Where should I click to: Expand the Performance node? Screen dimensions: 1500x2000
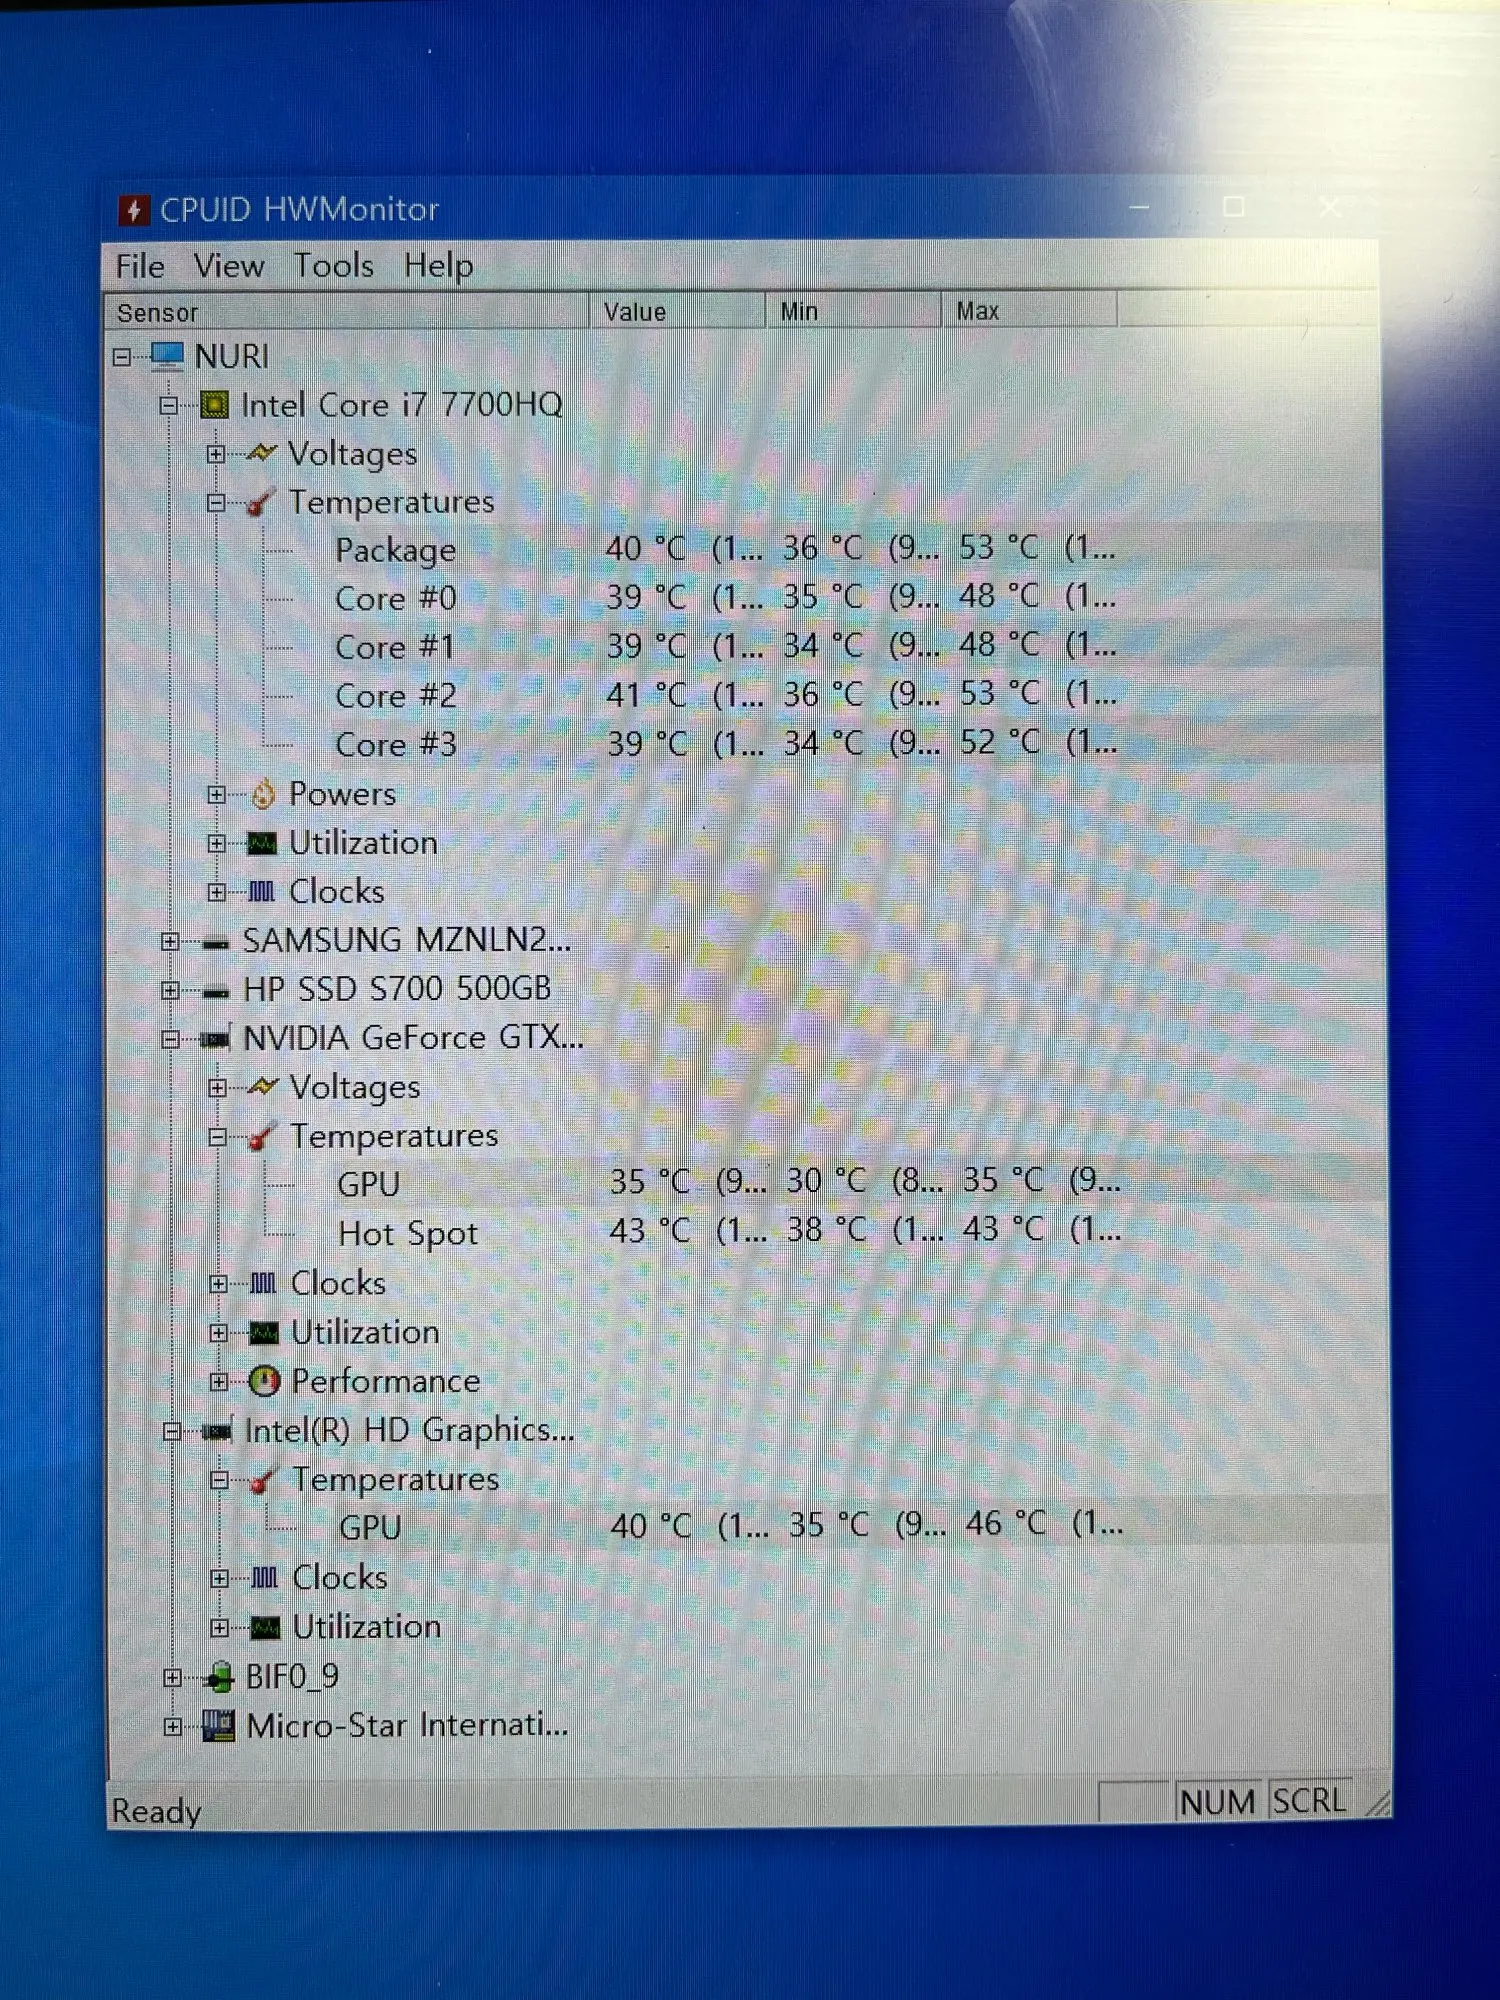coord(219,1382)
